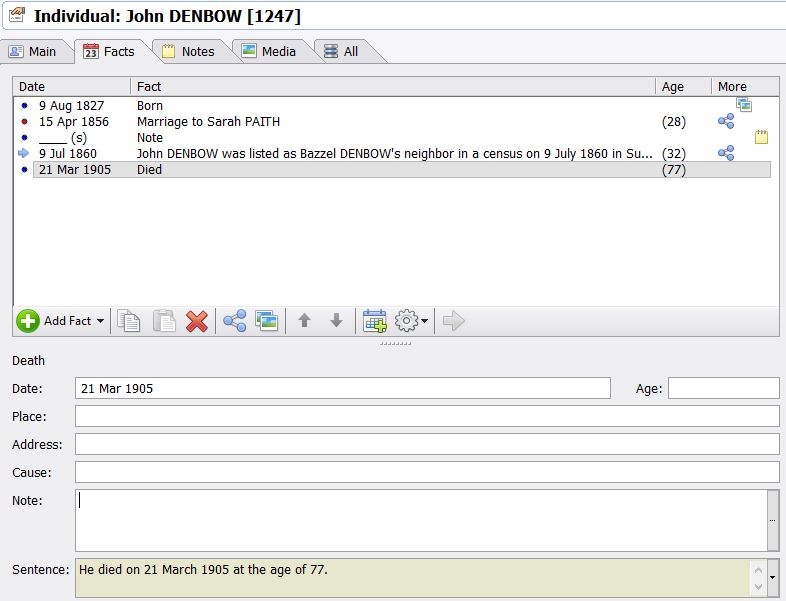The image size is (786, 601).
Task: Click the share/witnesses icon in the toolbar
Action: click(x=234, y=321)
